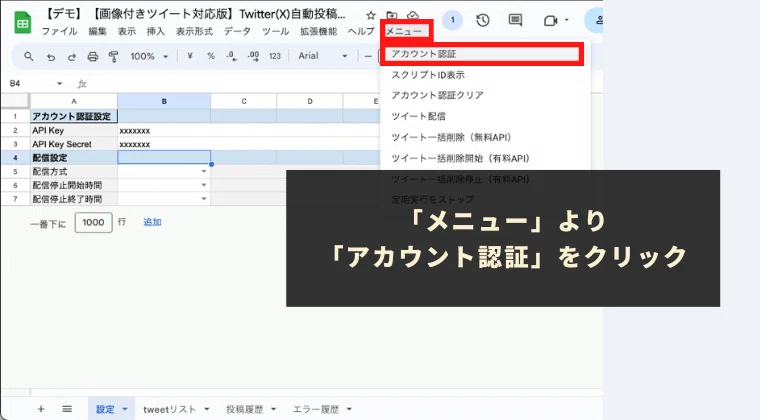This screenshot has width=760, height=420.
Task: Select the アカウント認証設定 cell
Action: click(x=74, y=116)
